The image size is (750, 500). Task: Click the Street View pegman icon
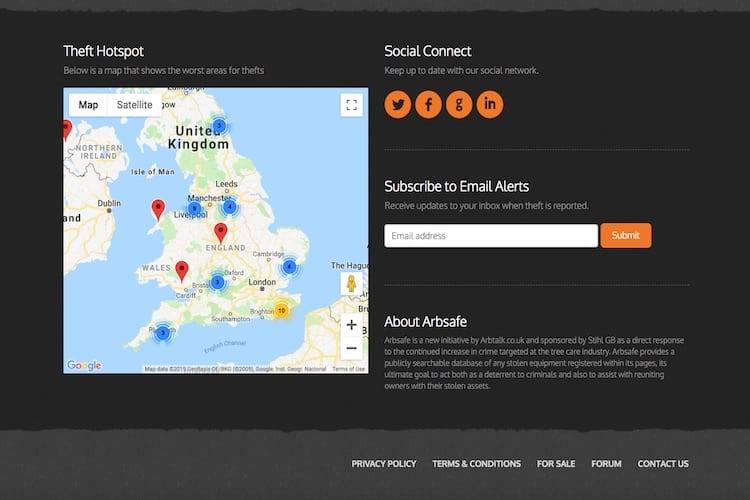click(351, 285)
